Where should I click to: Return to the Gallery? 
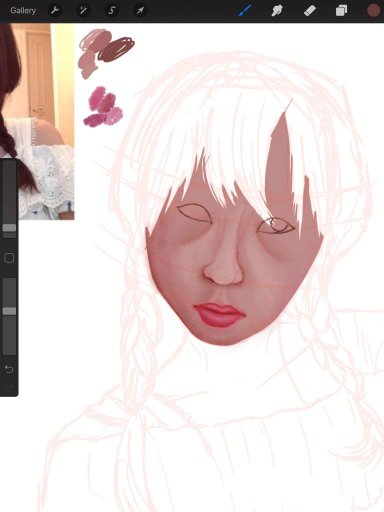23,11
